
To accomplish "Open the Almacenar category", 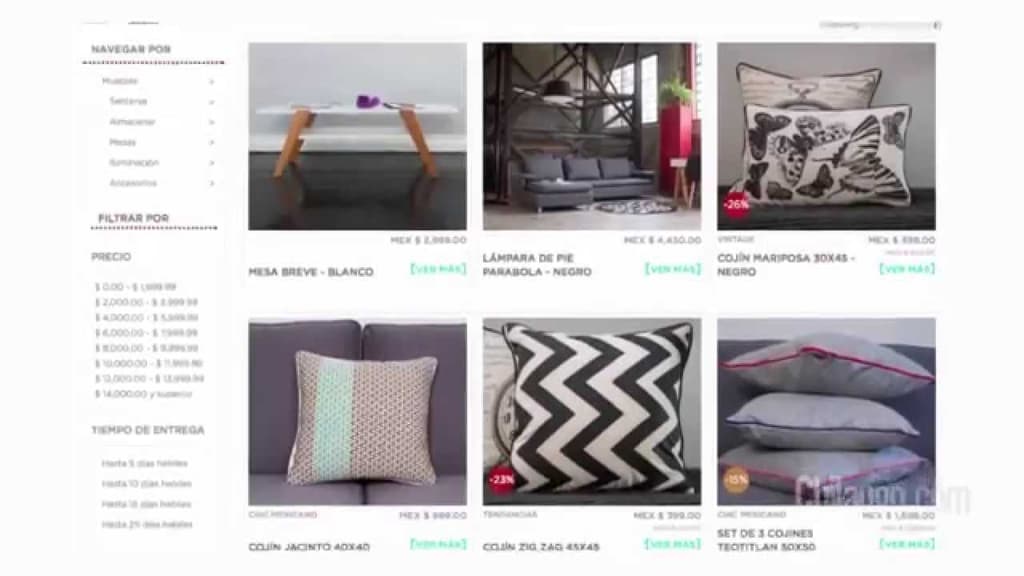I will pos(132,122).
